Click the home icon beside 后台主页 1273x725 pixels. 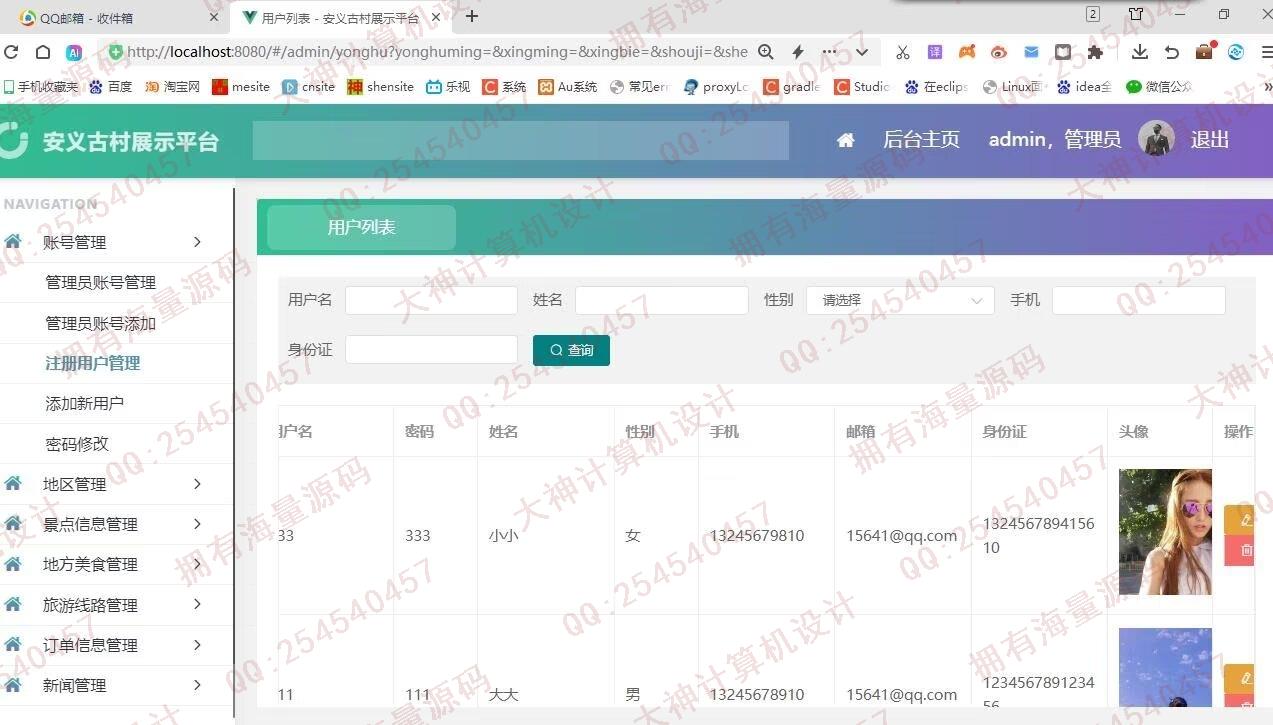coord(846,140)
